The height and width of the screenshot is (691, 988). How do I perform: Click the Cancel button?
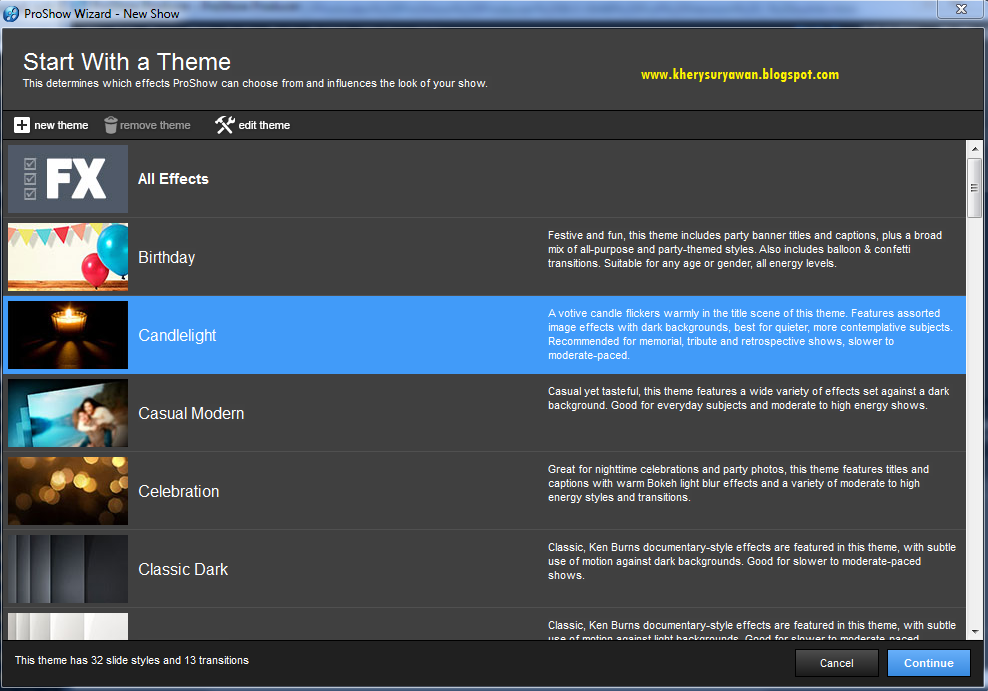(837, 663)
